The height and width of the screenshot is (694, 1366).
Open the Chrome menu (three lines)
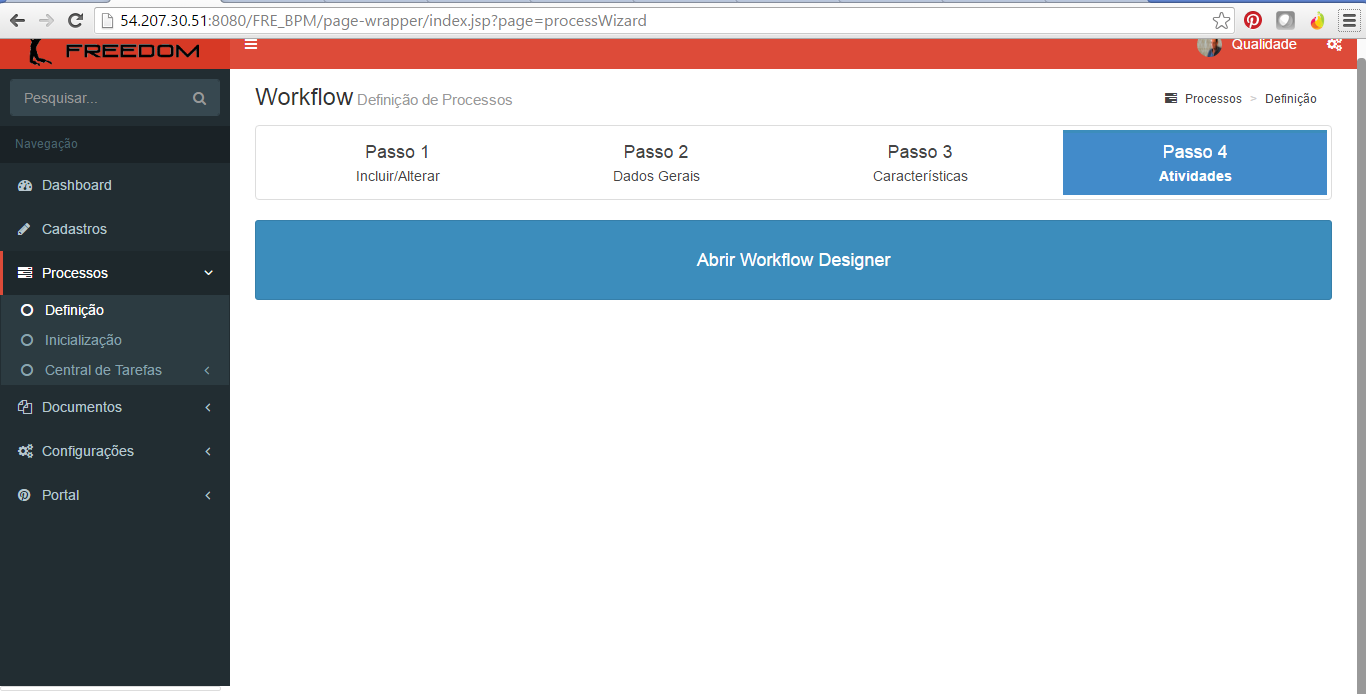[x=1349, y=20]
